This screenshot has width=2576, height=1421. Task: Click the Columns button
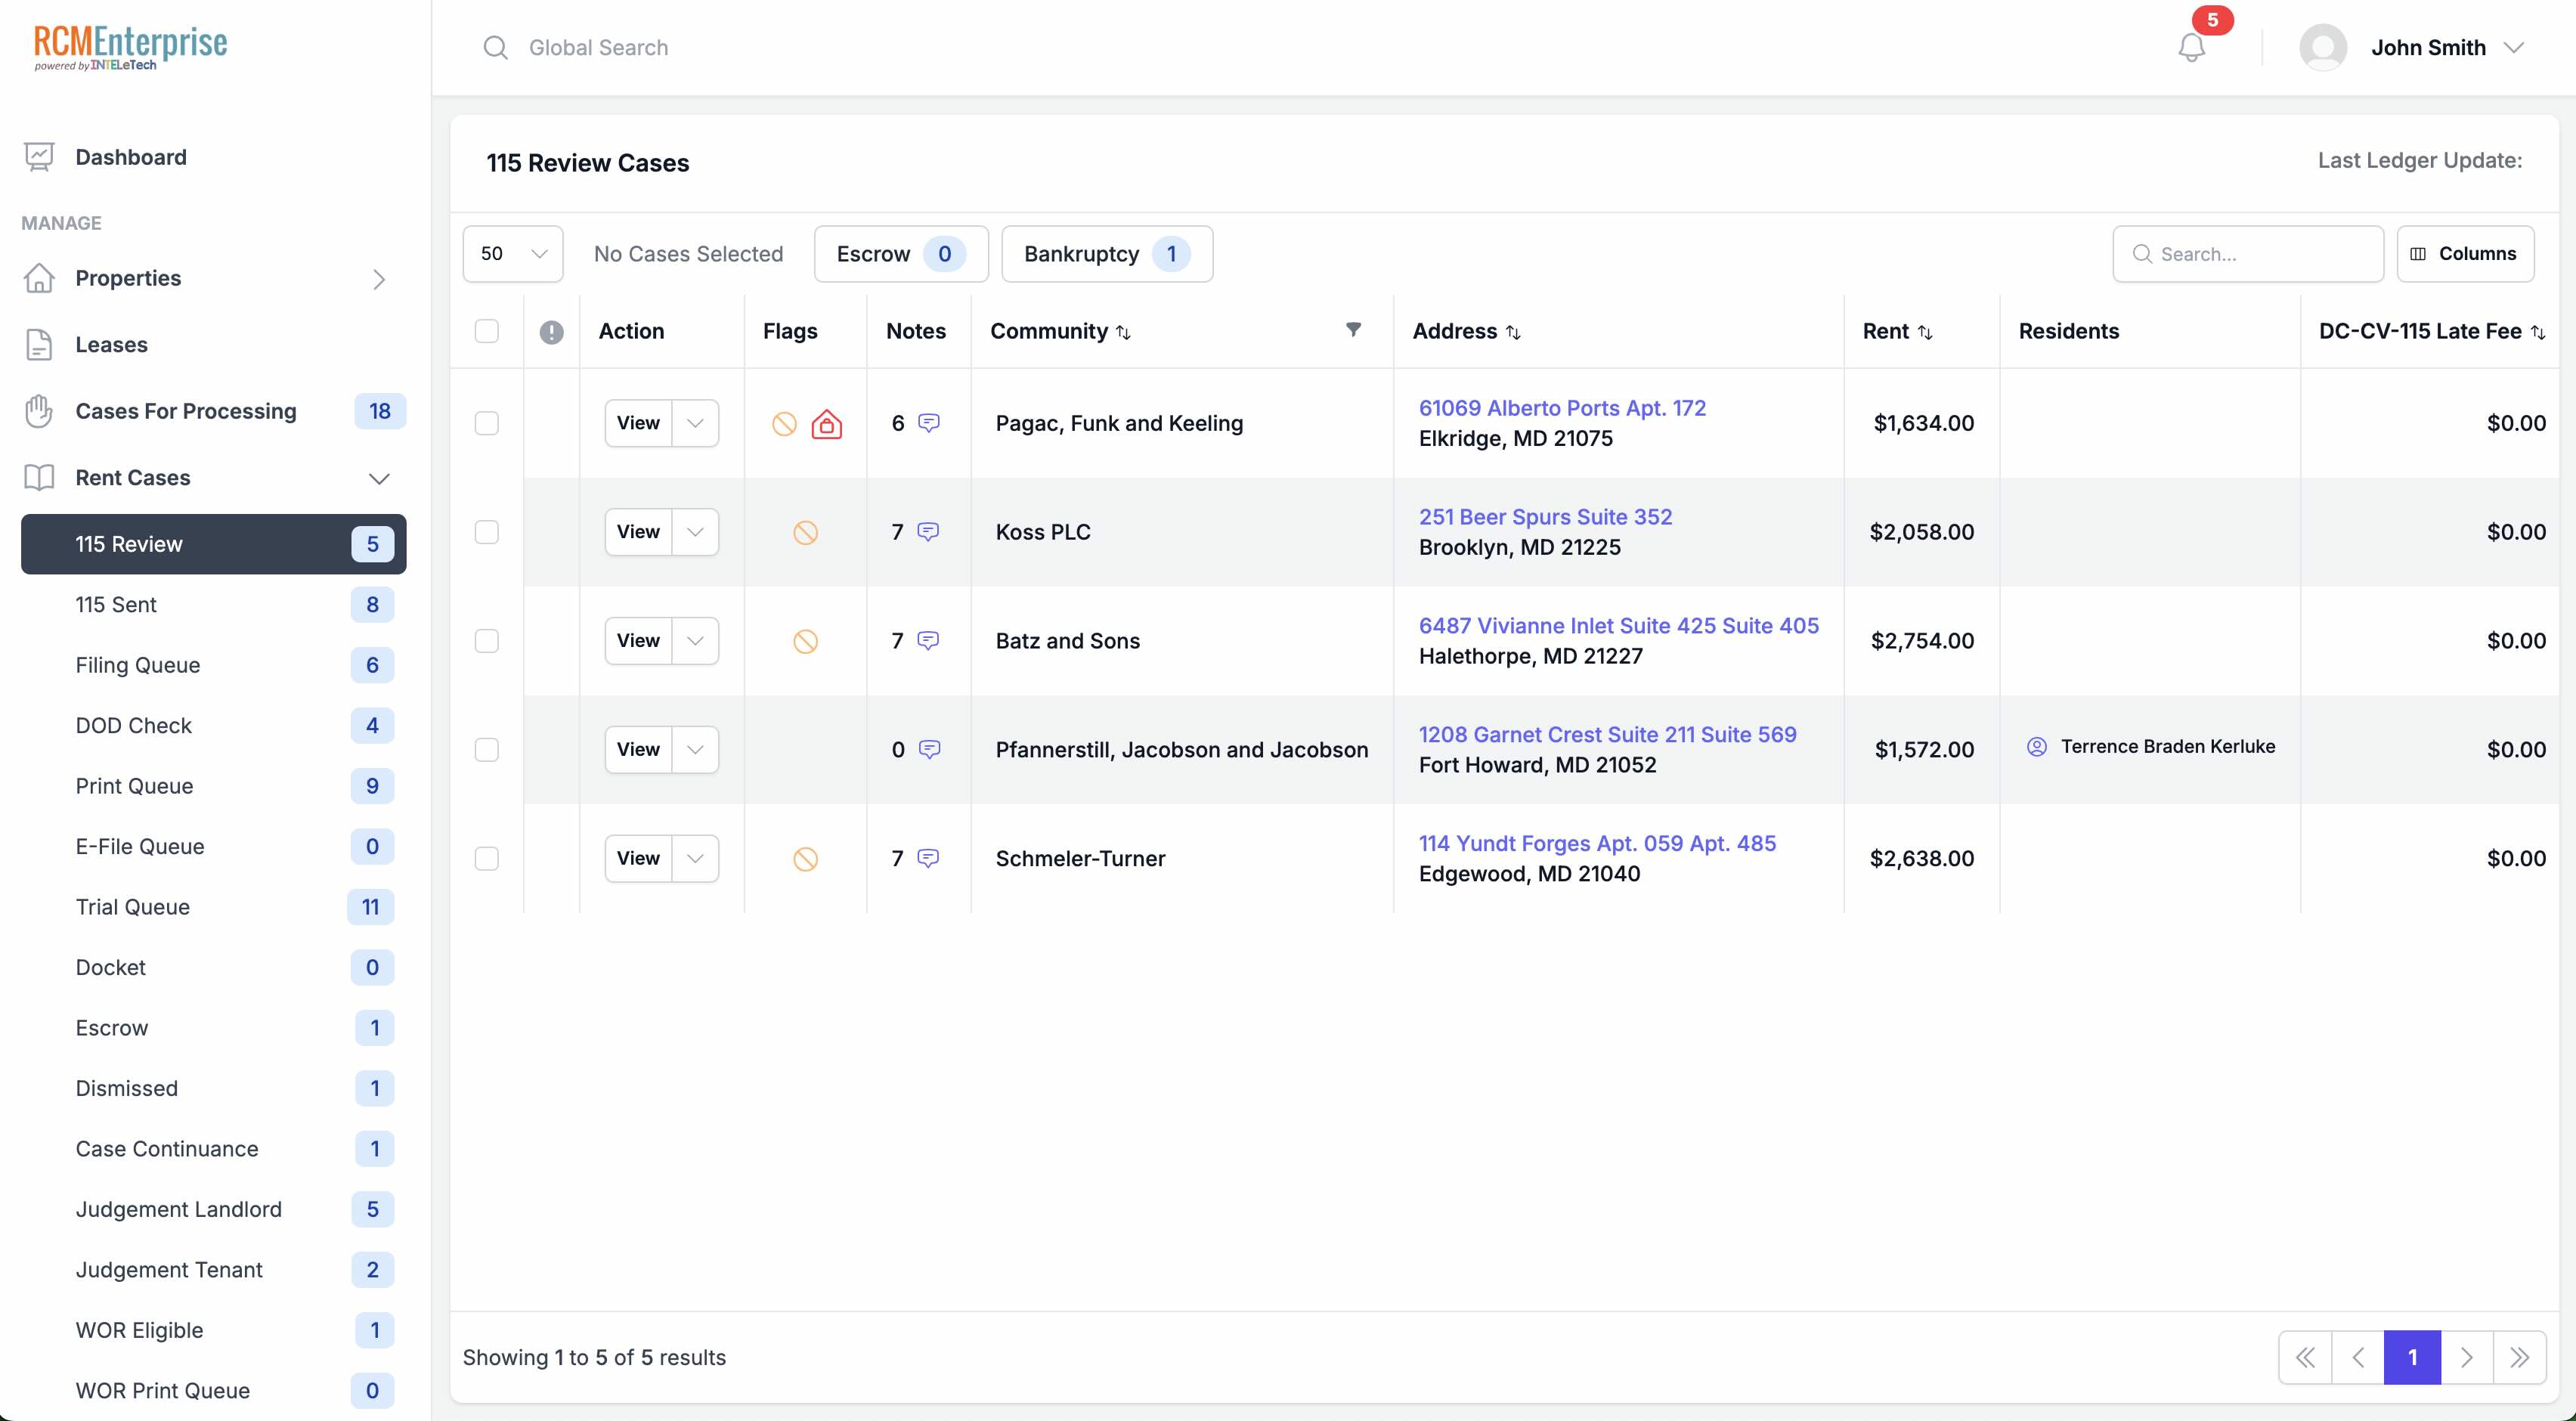2465,253
